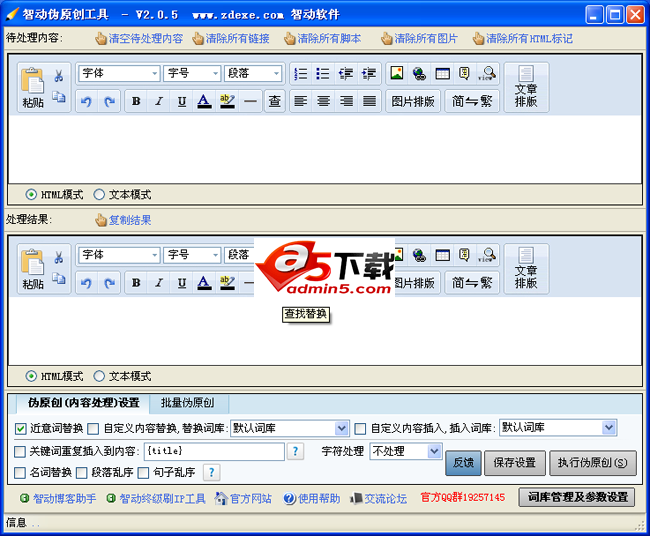This screenshot has width=650, height=536.
Task: Select HTML模式 for the top editor
Action: click(31, 194)
